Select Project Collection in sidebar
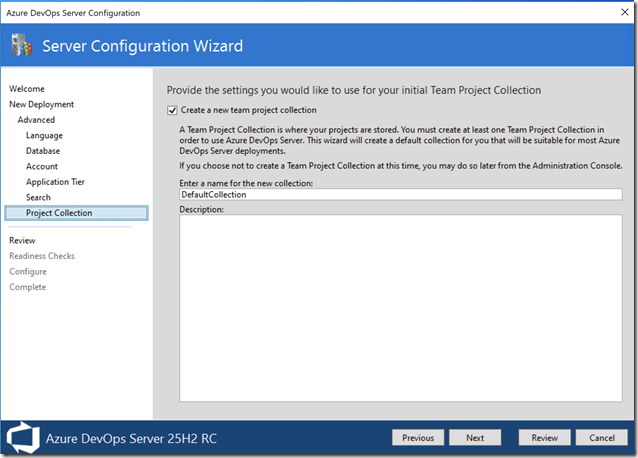This screenshot has width=638, height=458. [x=76, y=213]
